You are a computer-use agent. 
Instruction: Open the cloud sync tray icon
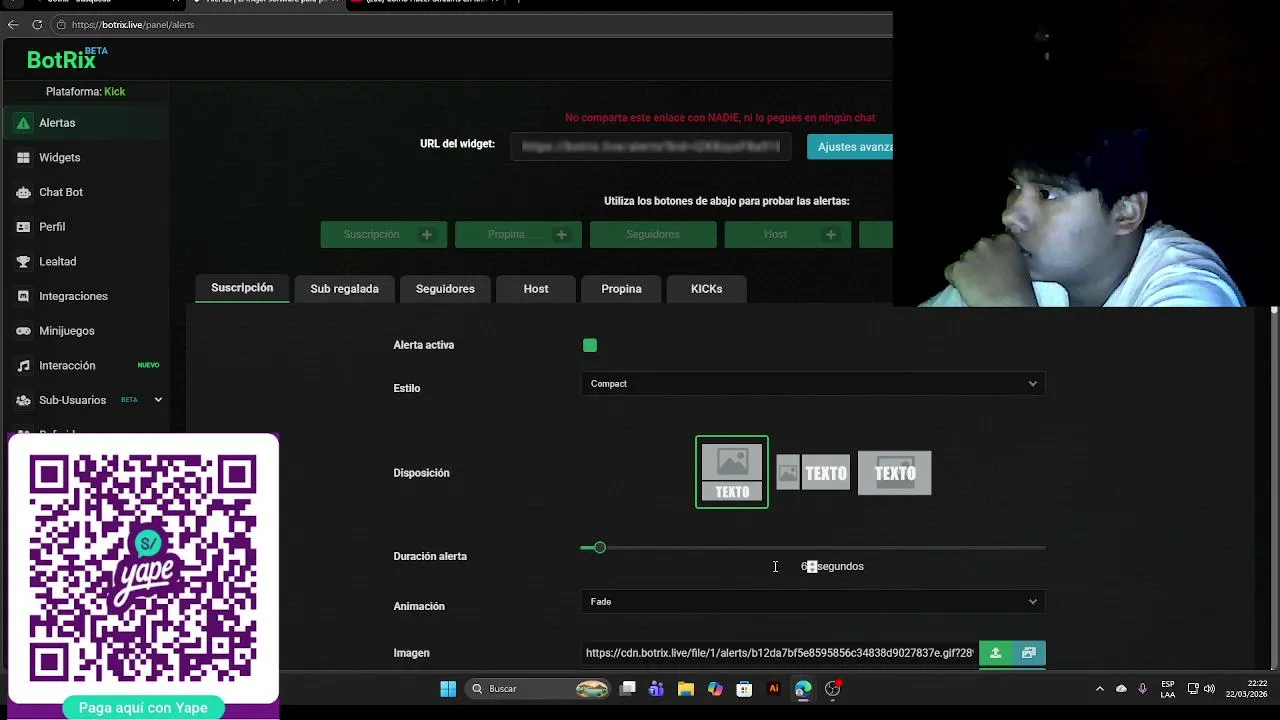(1121, 688)
